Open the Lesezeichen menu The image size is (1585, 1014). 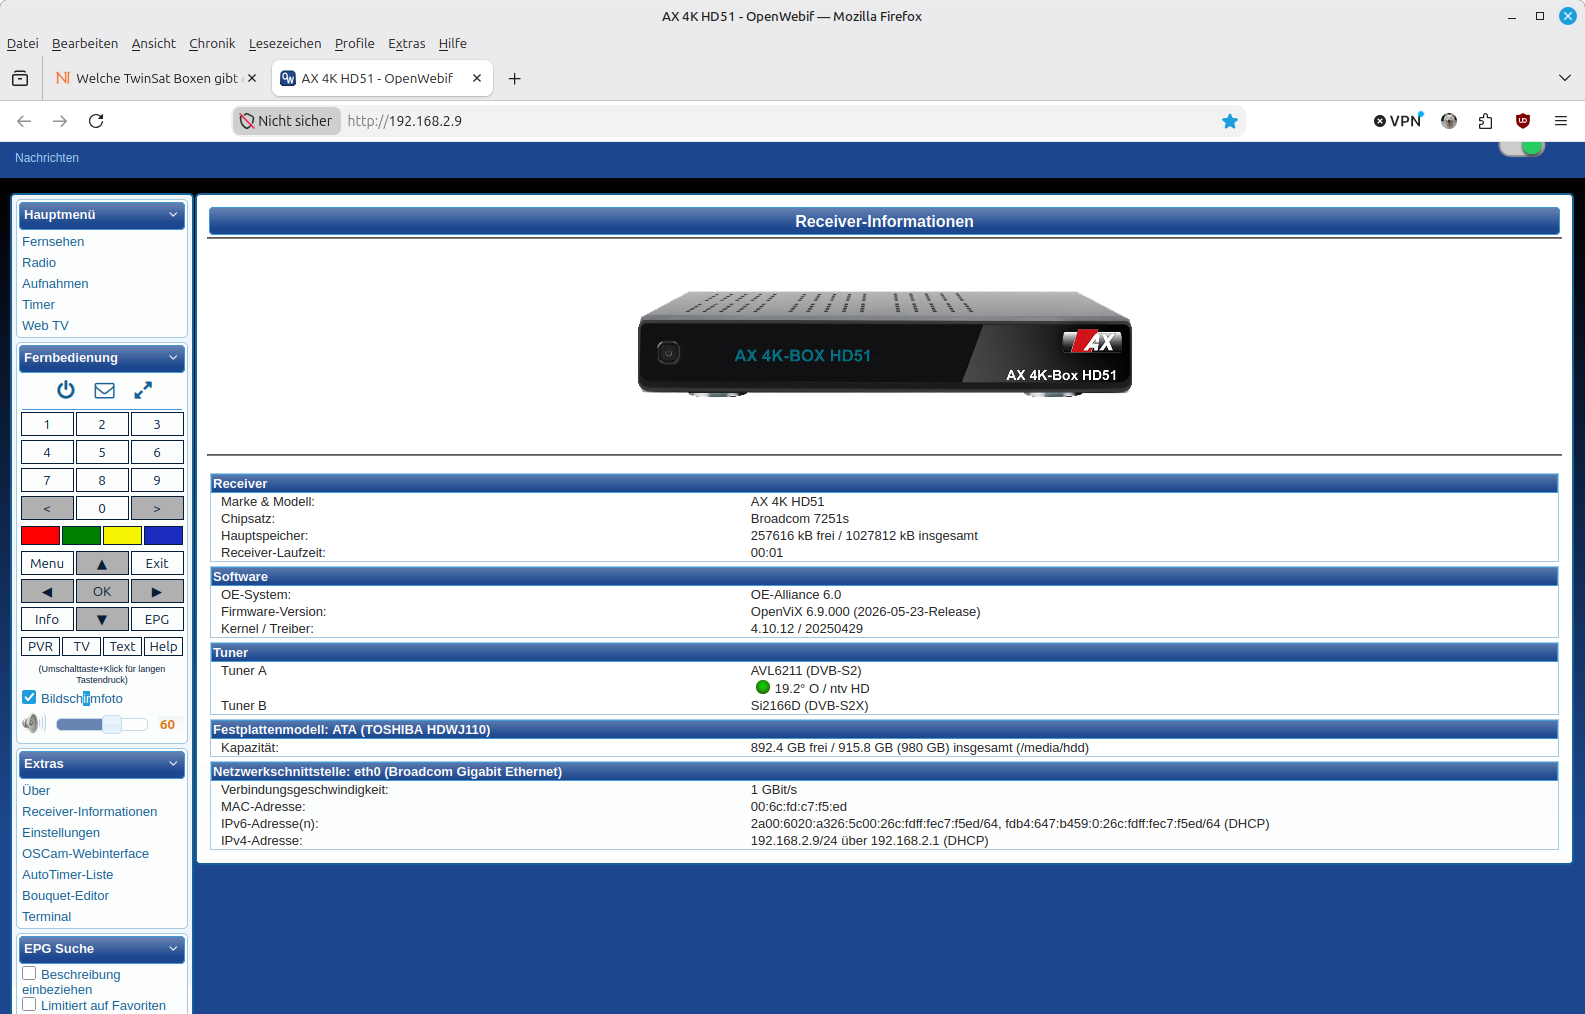(x=285, y=43)
